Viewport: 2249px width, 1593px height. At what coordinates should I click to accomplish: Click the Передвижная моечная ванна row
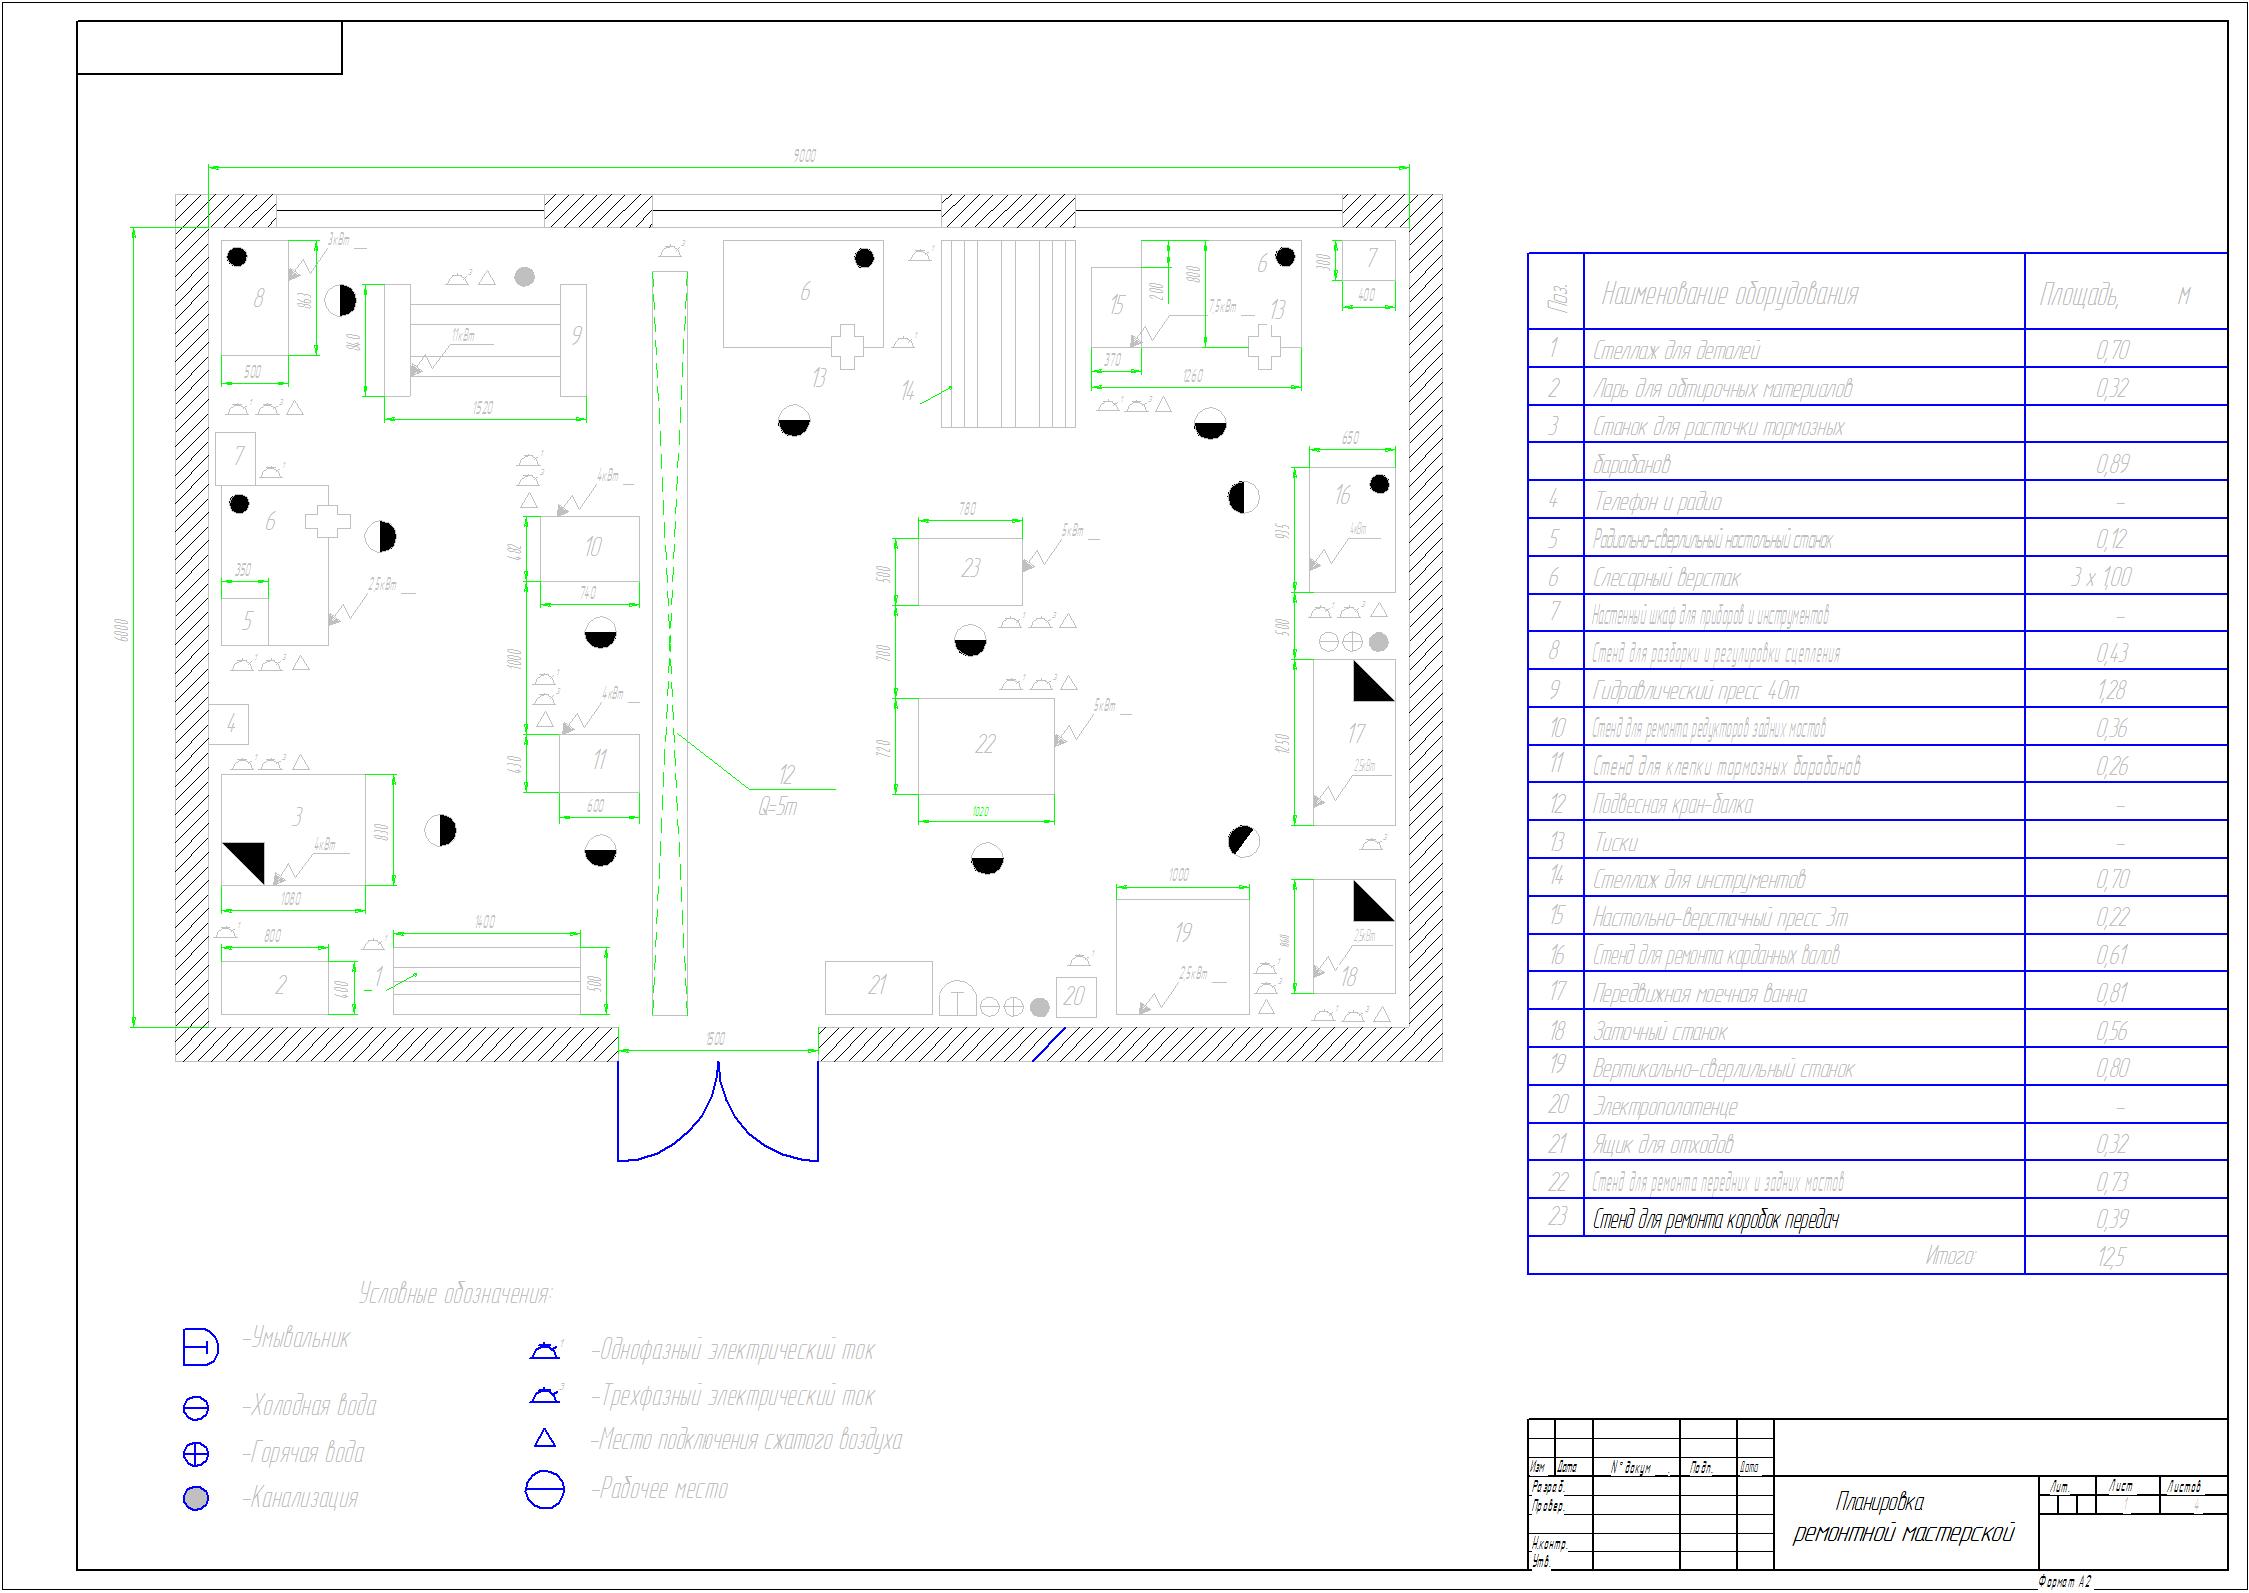click(1877, 993)
